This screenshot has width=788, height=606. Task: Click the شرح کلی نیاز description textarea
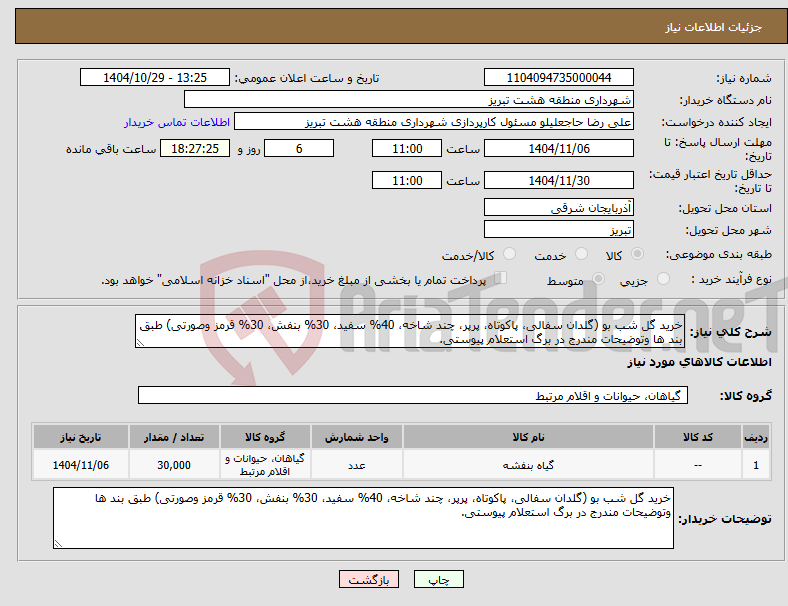[410, 331]
